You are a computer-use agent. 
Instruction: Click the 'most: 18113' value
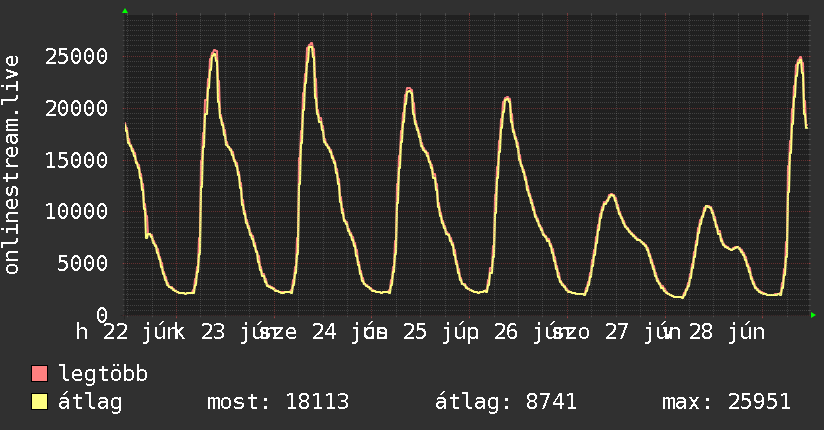278,402
